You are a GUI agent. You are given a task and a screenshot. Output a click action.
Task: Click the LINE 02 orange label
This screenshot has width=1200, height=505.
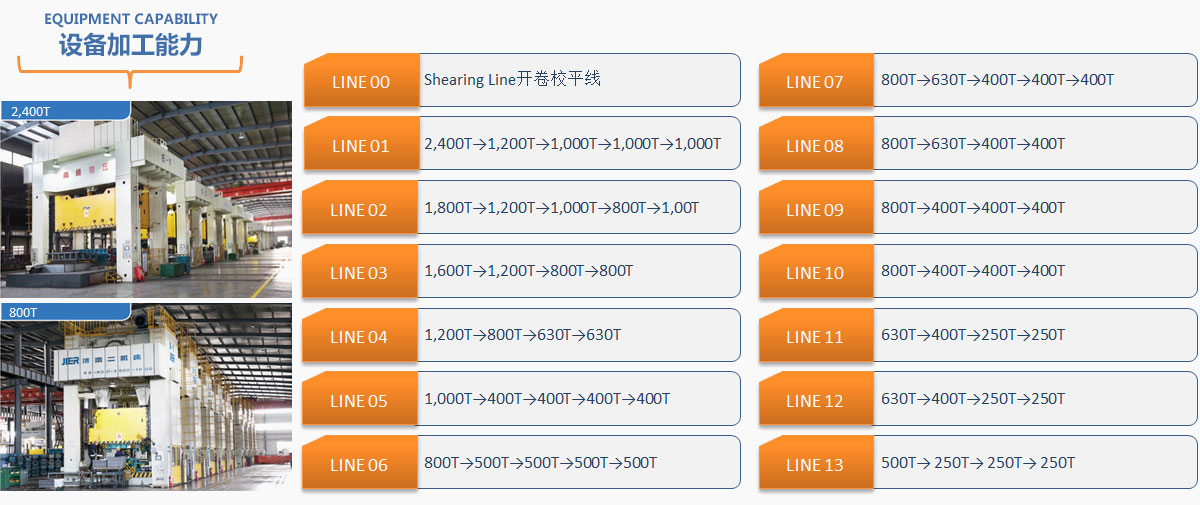(359, 210)
